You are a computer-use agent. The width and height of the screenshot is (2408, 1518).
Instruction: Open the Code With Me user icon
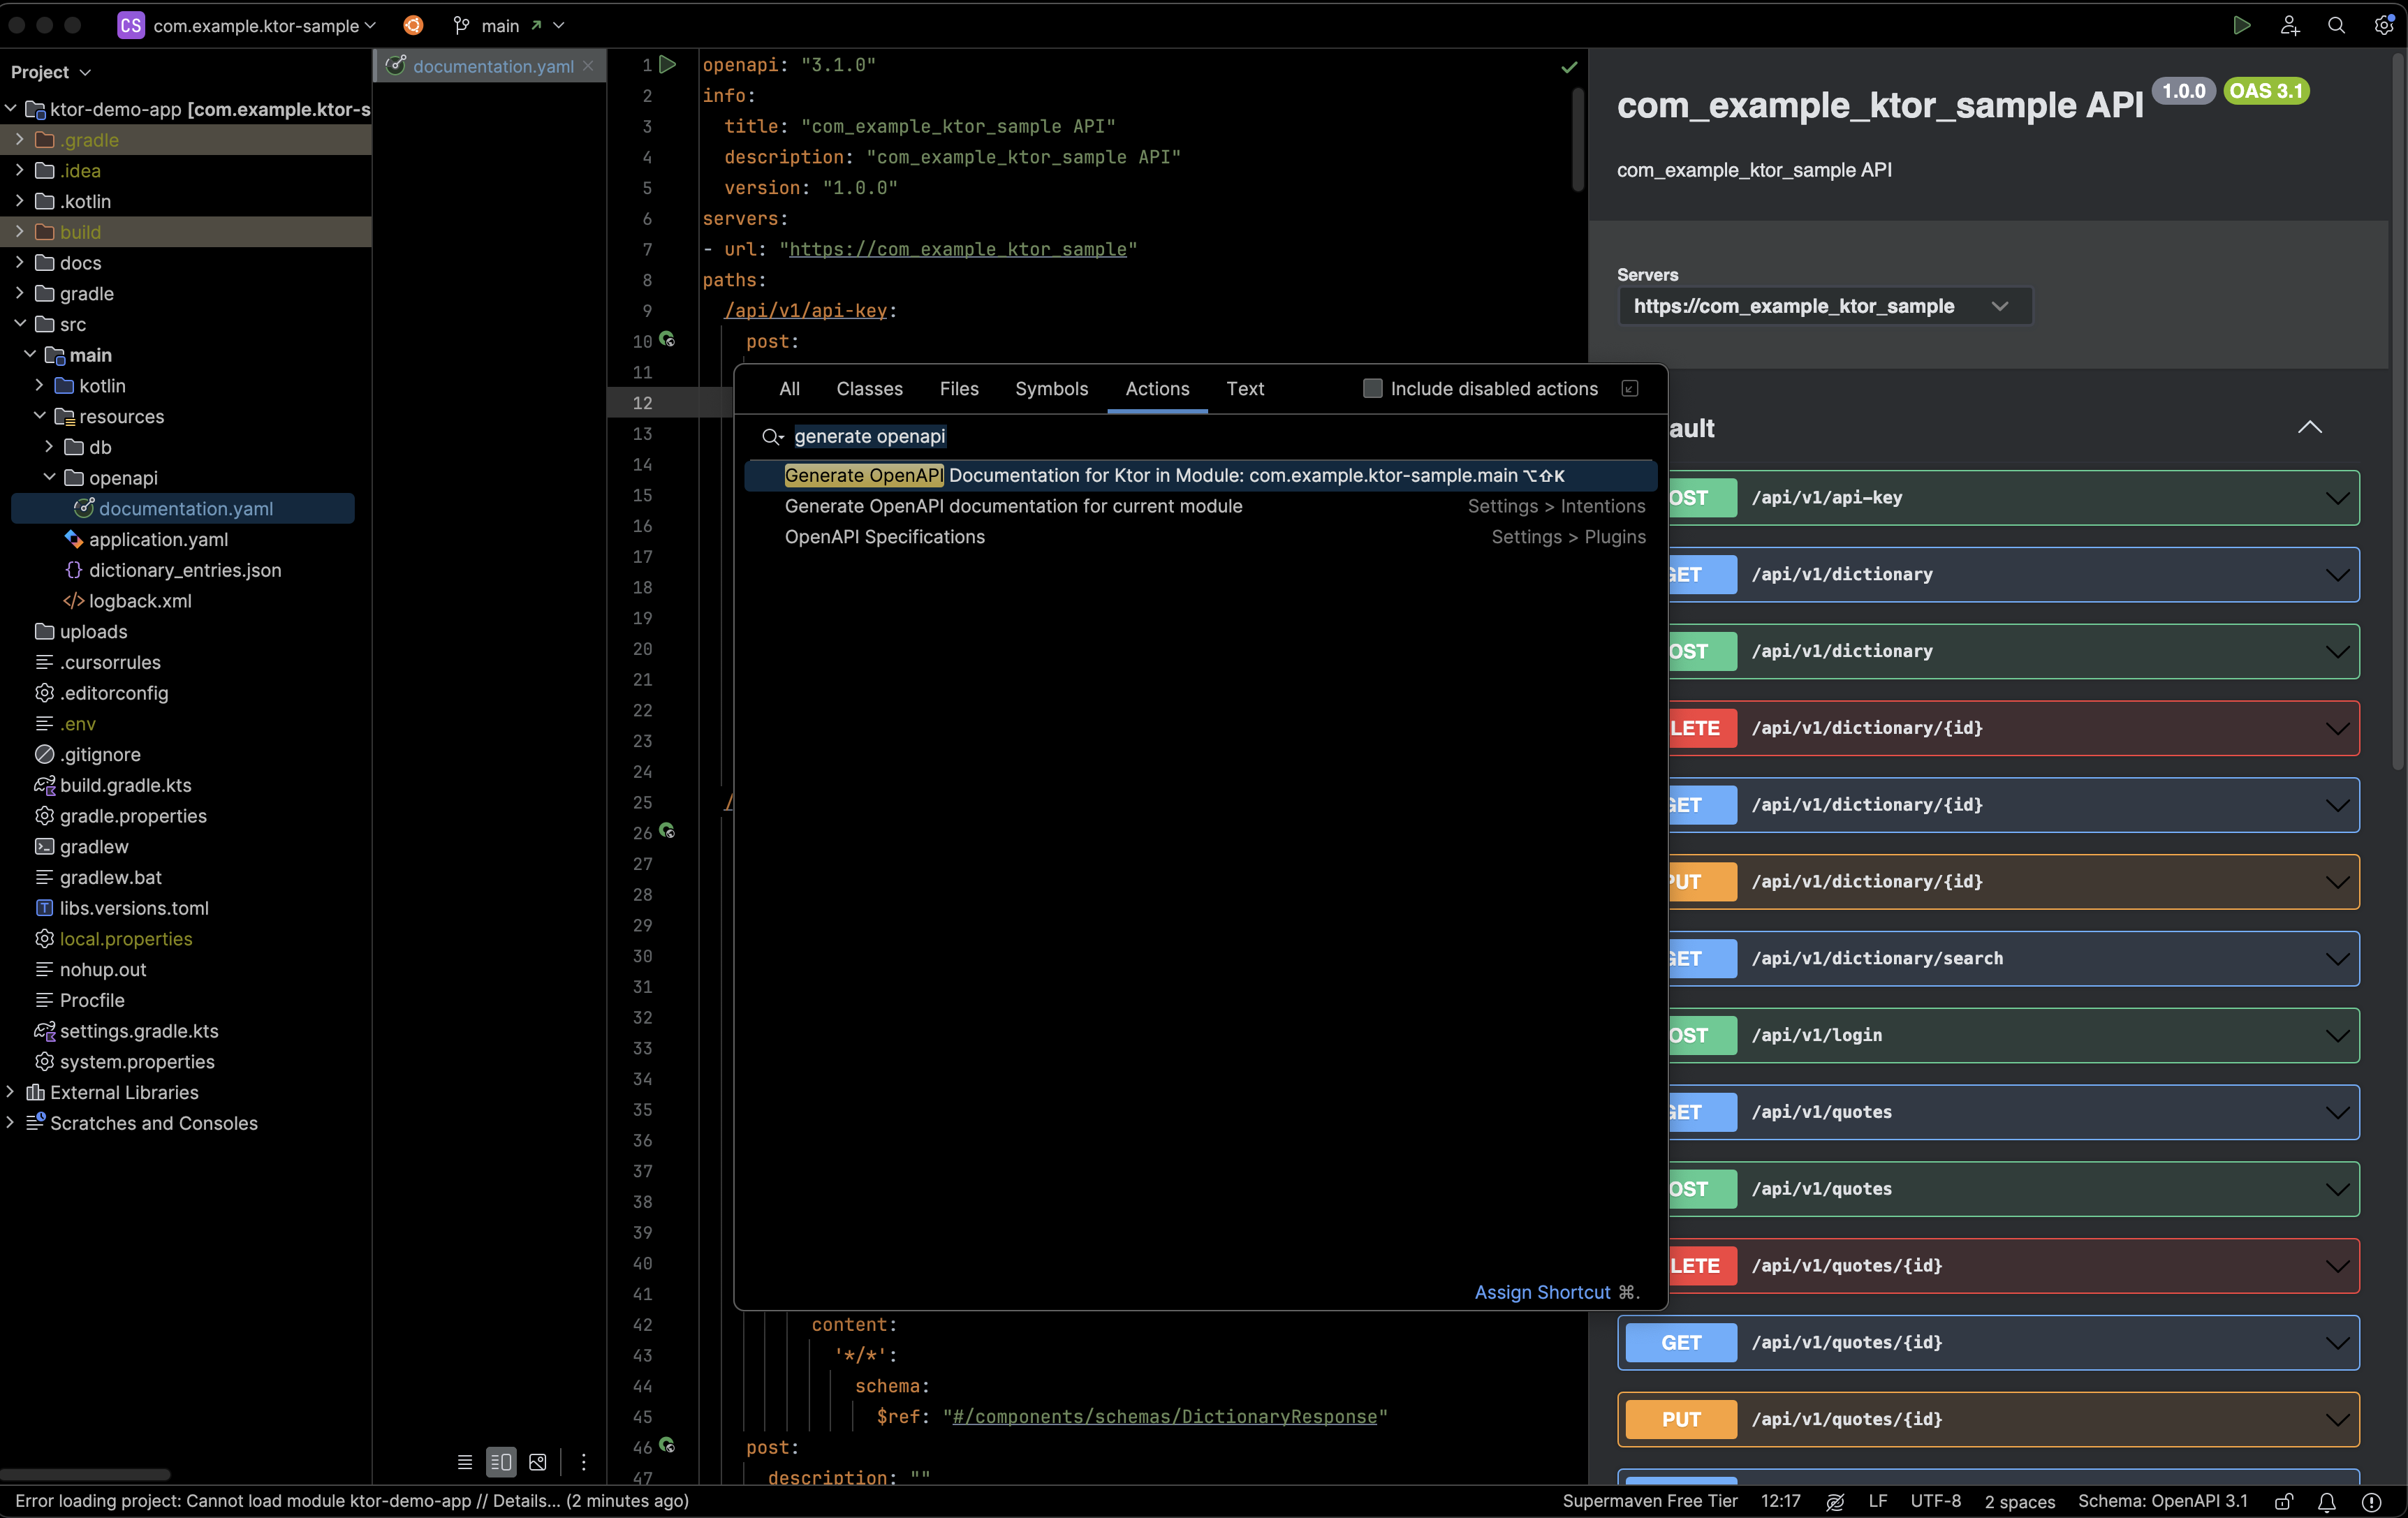2289,25
